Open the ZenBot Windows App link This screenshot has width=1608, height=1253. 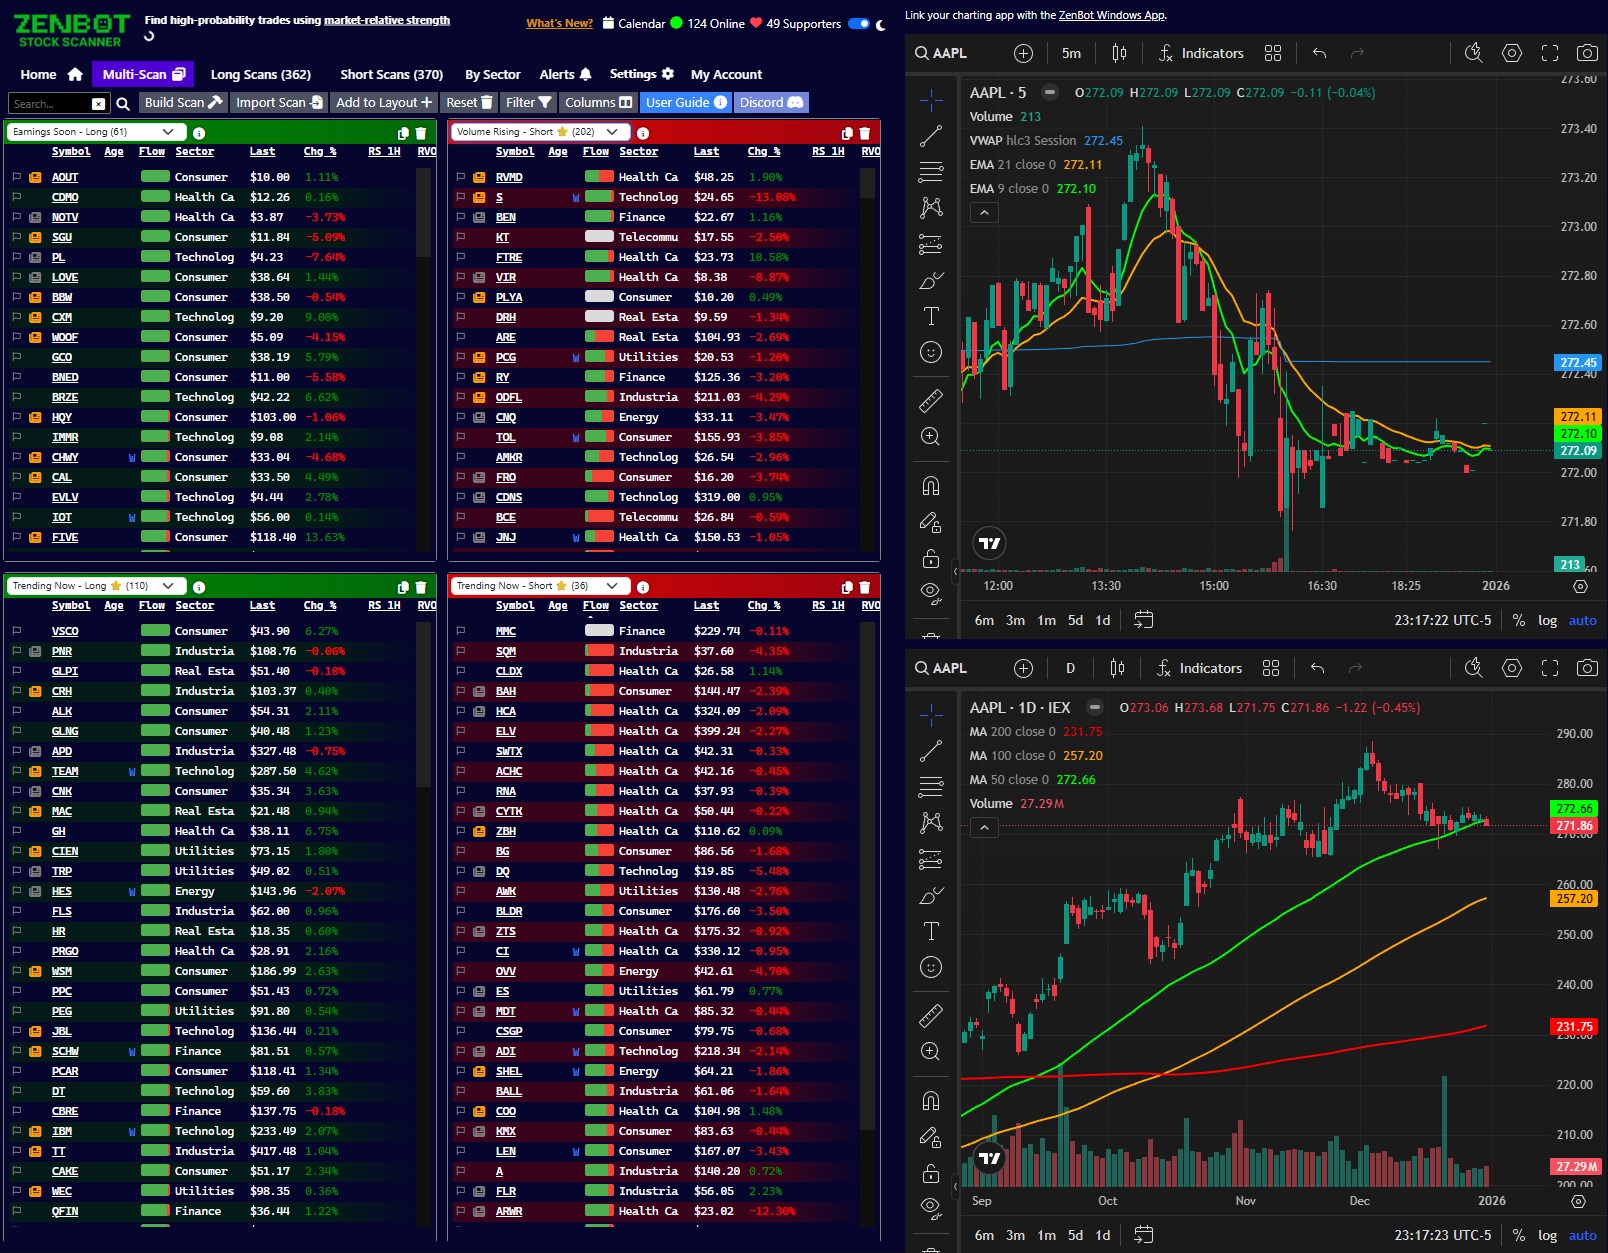pos(1110,15)
